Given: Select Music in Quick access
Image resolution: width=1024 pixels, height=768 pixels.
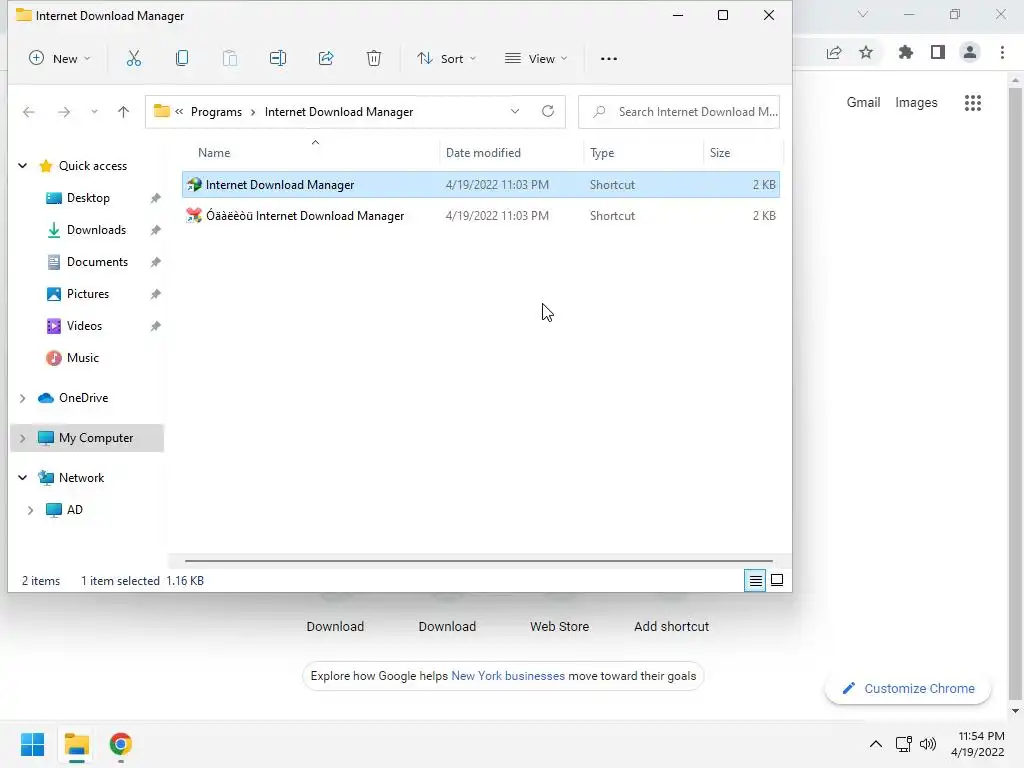Looking at the screenshot, I should tap(82, 358).
